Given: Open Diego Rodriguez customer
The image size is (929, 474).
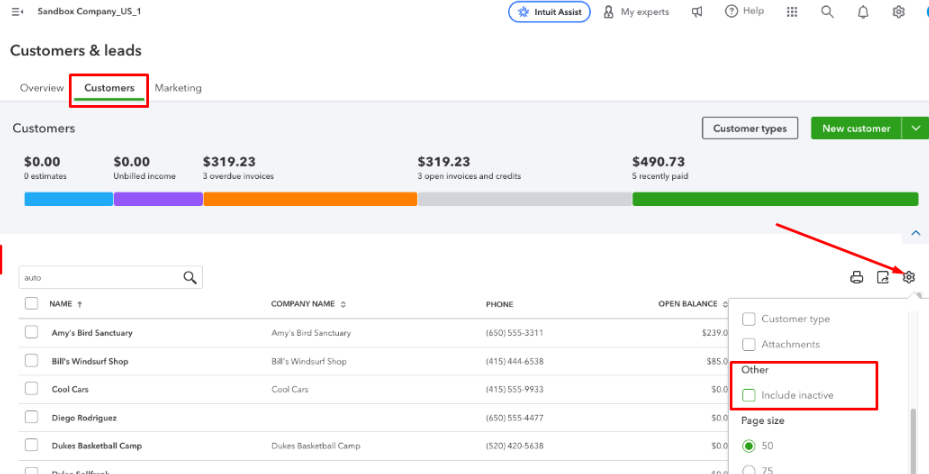Looking at the screenshot, I should click(x=84, y=418).
